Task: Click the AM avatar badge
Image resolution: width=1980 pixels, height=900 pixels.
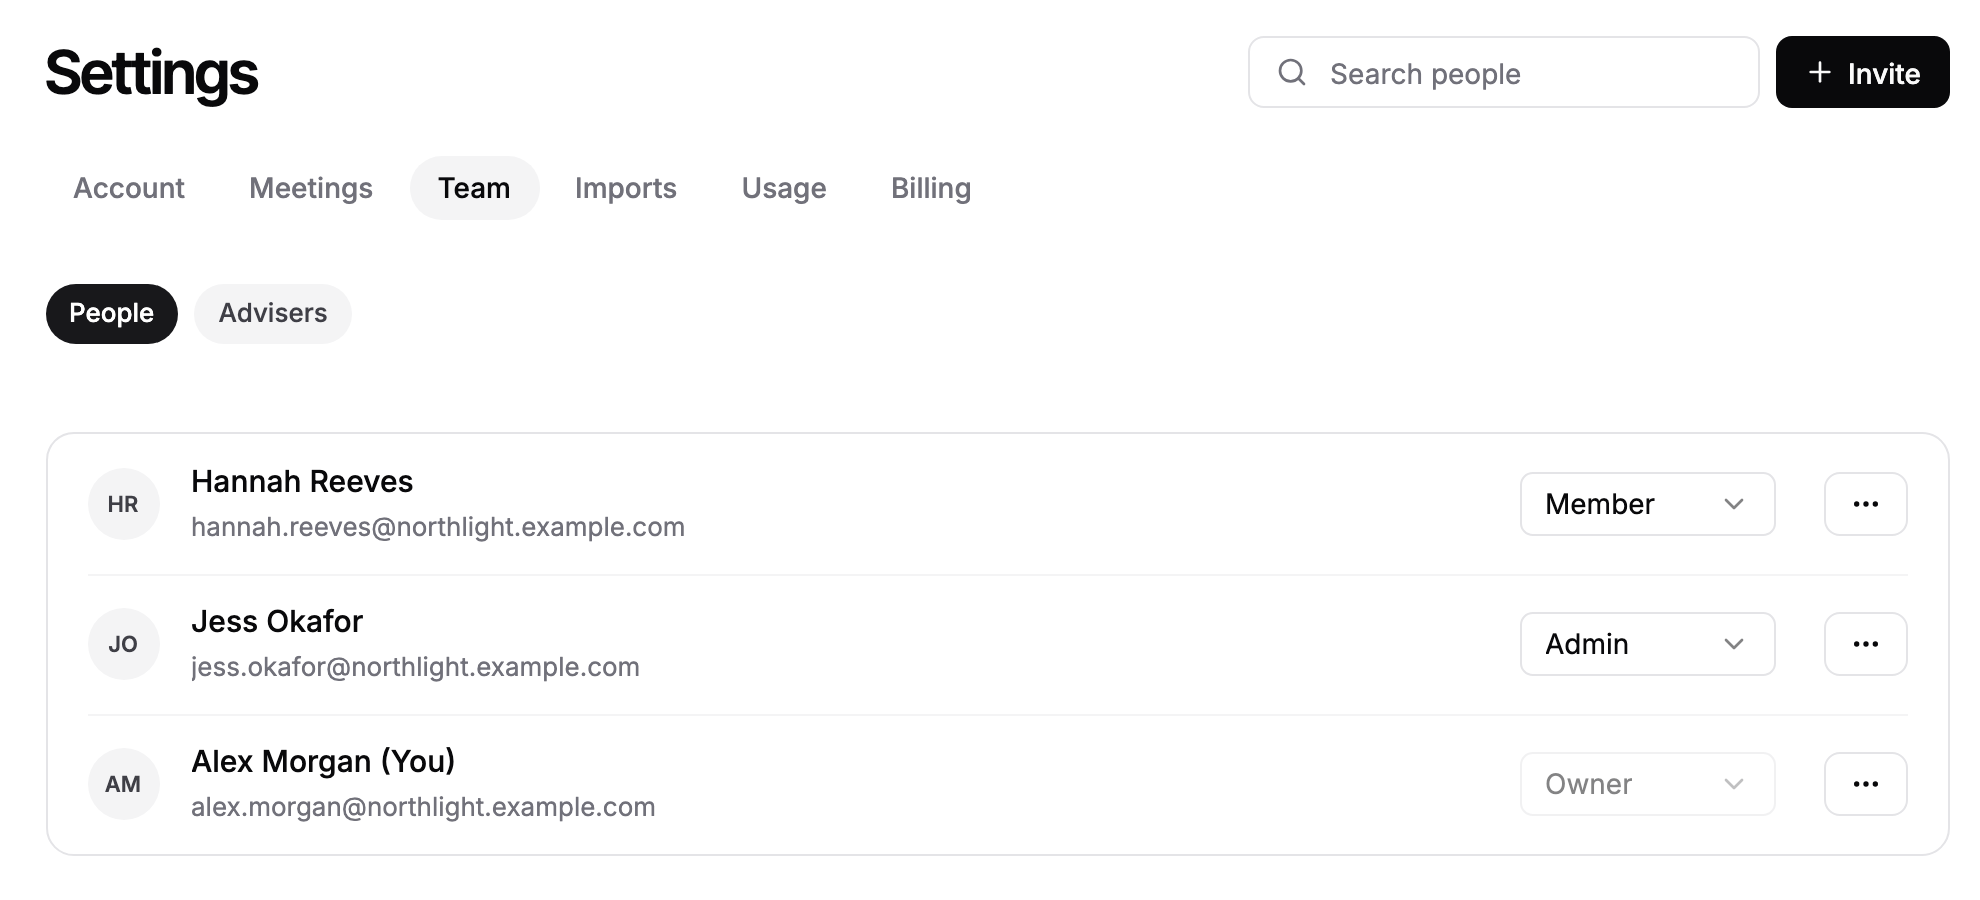Action: [x=123, y=784]
